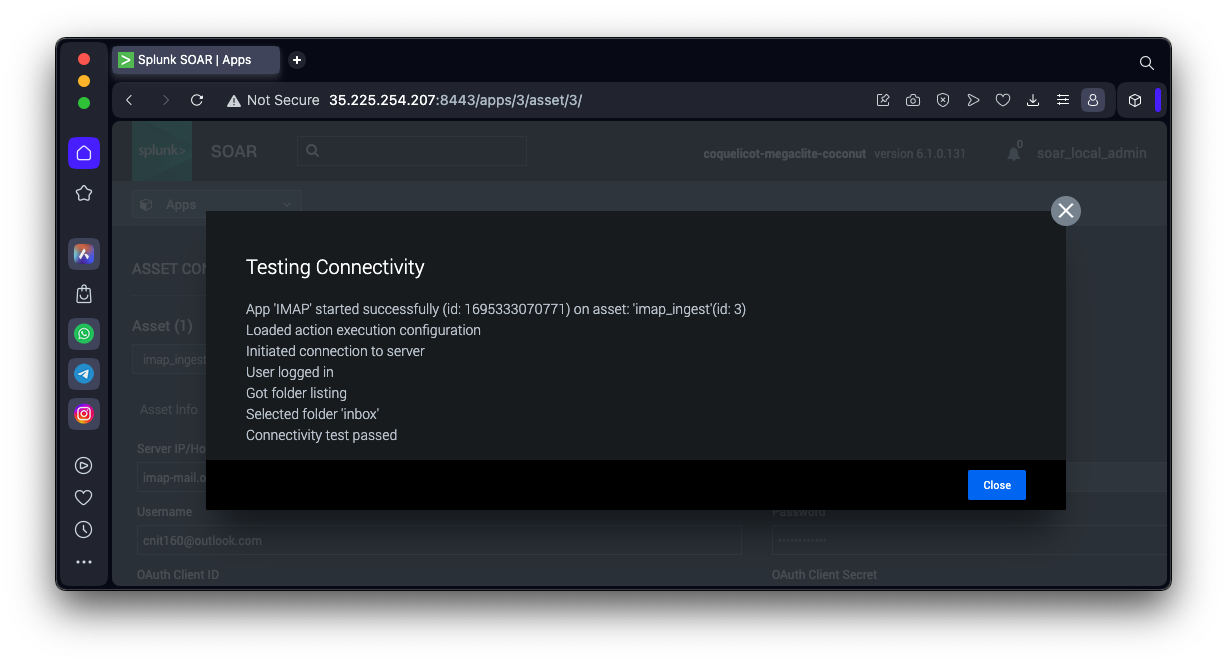Click 'Initiated connection to server' line
The width and height of the screenshot is (1227, 664).
click(x=335, y=351)
